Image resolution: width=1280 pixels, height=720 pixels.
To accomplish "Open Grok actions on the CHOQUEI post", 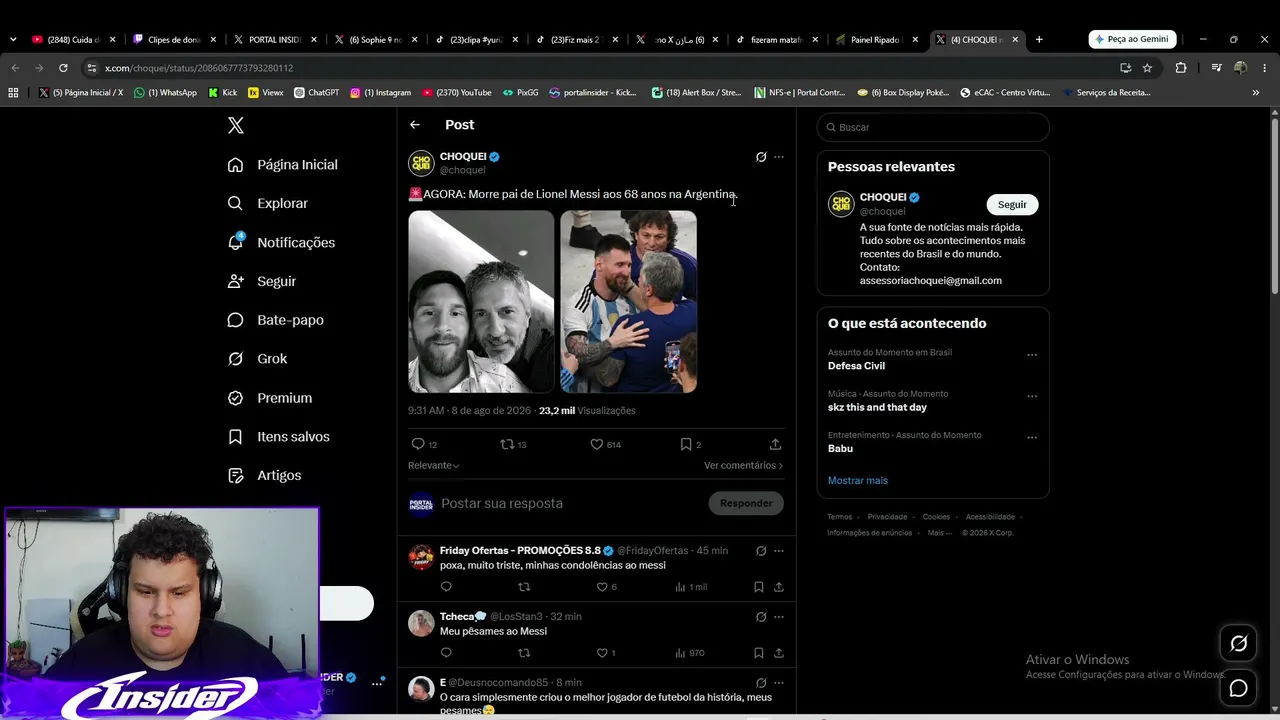I will pos(761,157).
